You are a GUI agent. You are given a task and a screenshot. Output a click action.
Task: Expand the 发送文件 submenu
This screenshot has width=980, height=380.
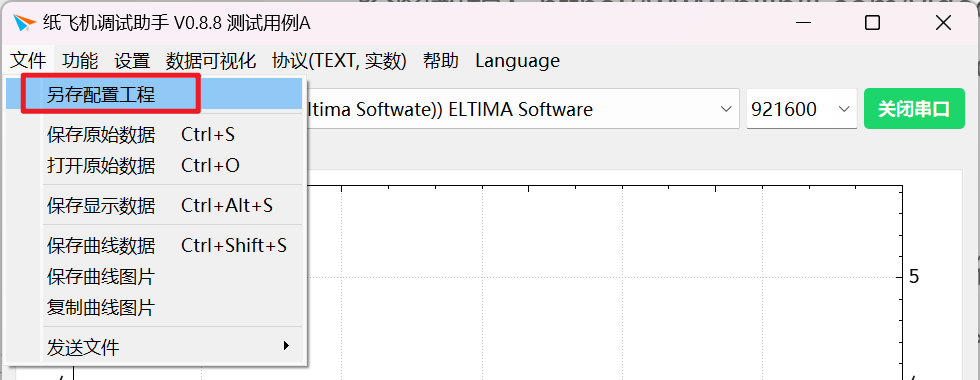tap(154, 347)
